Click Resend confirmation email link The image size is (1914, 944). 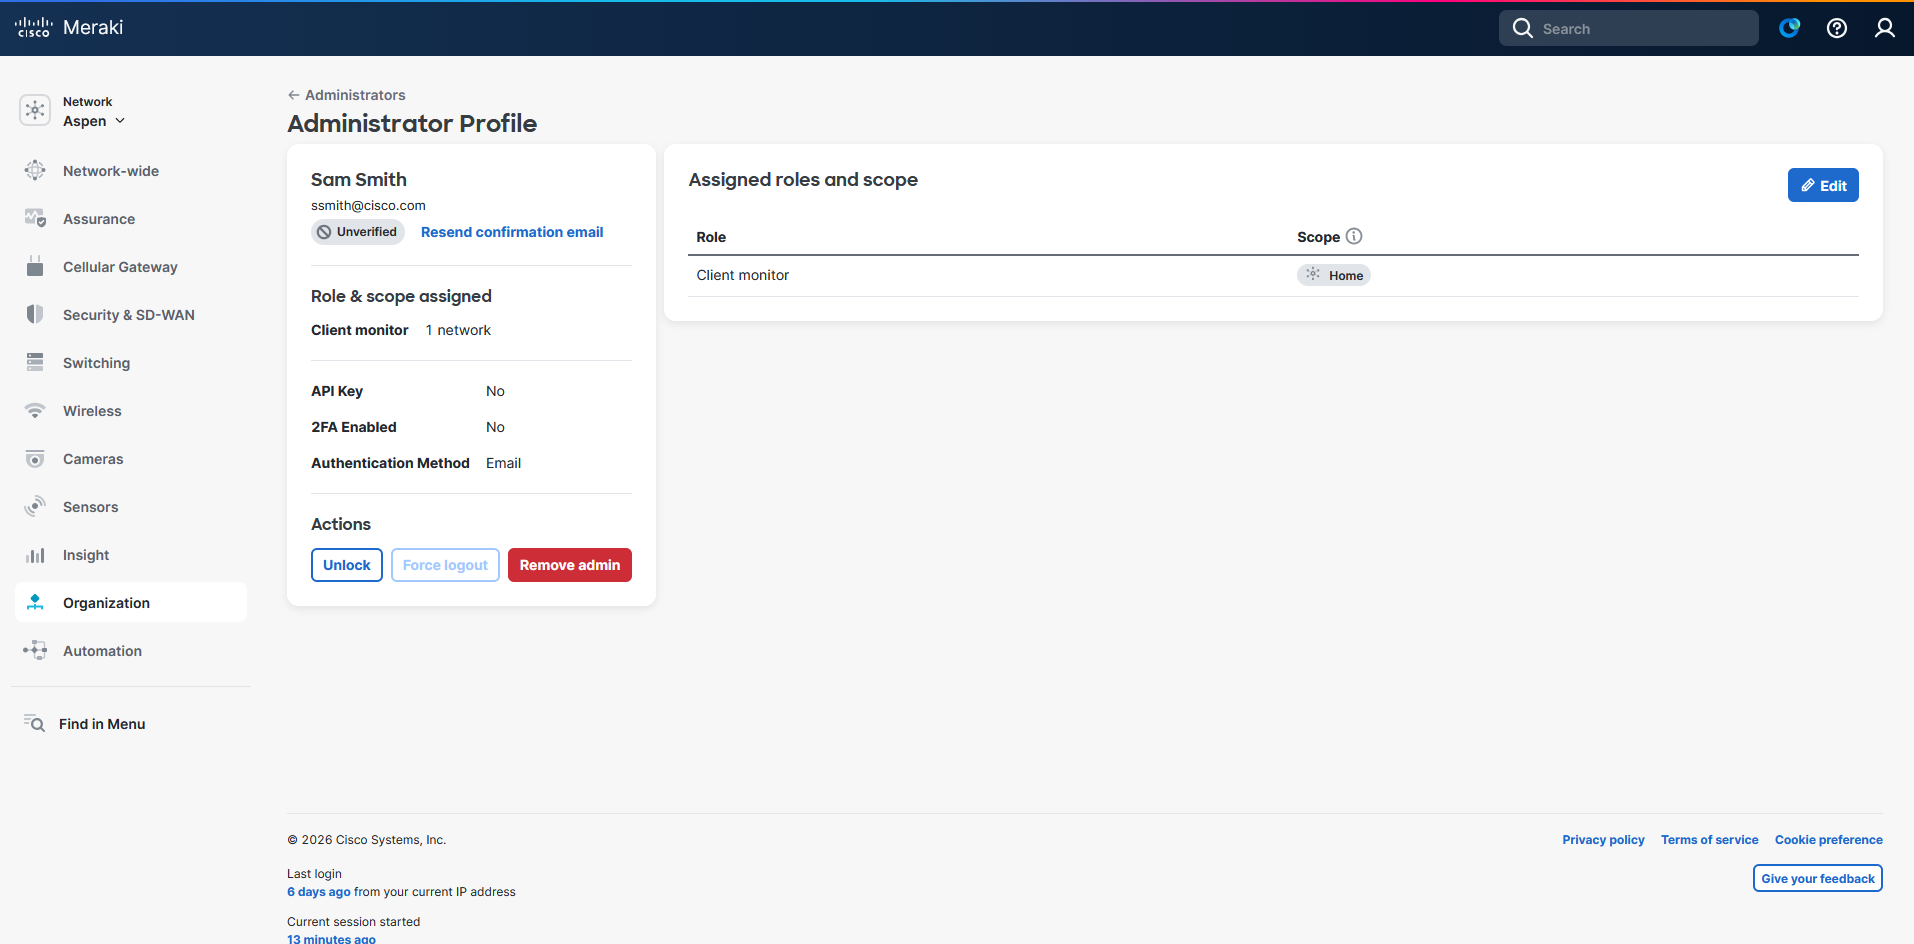pos(511,232)
